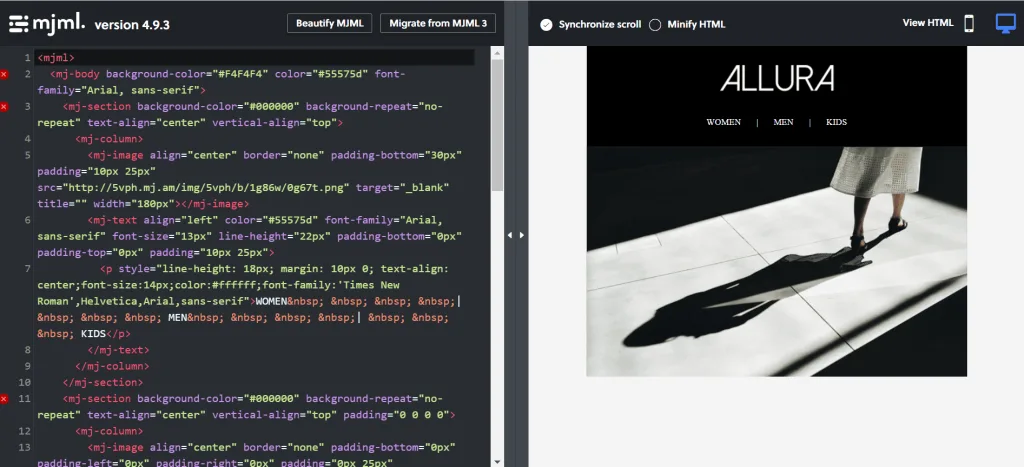Click line number 7 in gutter
The height and width of the screenshot is (467, 1024).
(x=27, y=269)
